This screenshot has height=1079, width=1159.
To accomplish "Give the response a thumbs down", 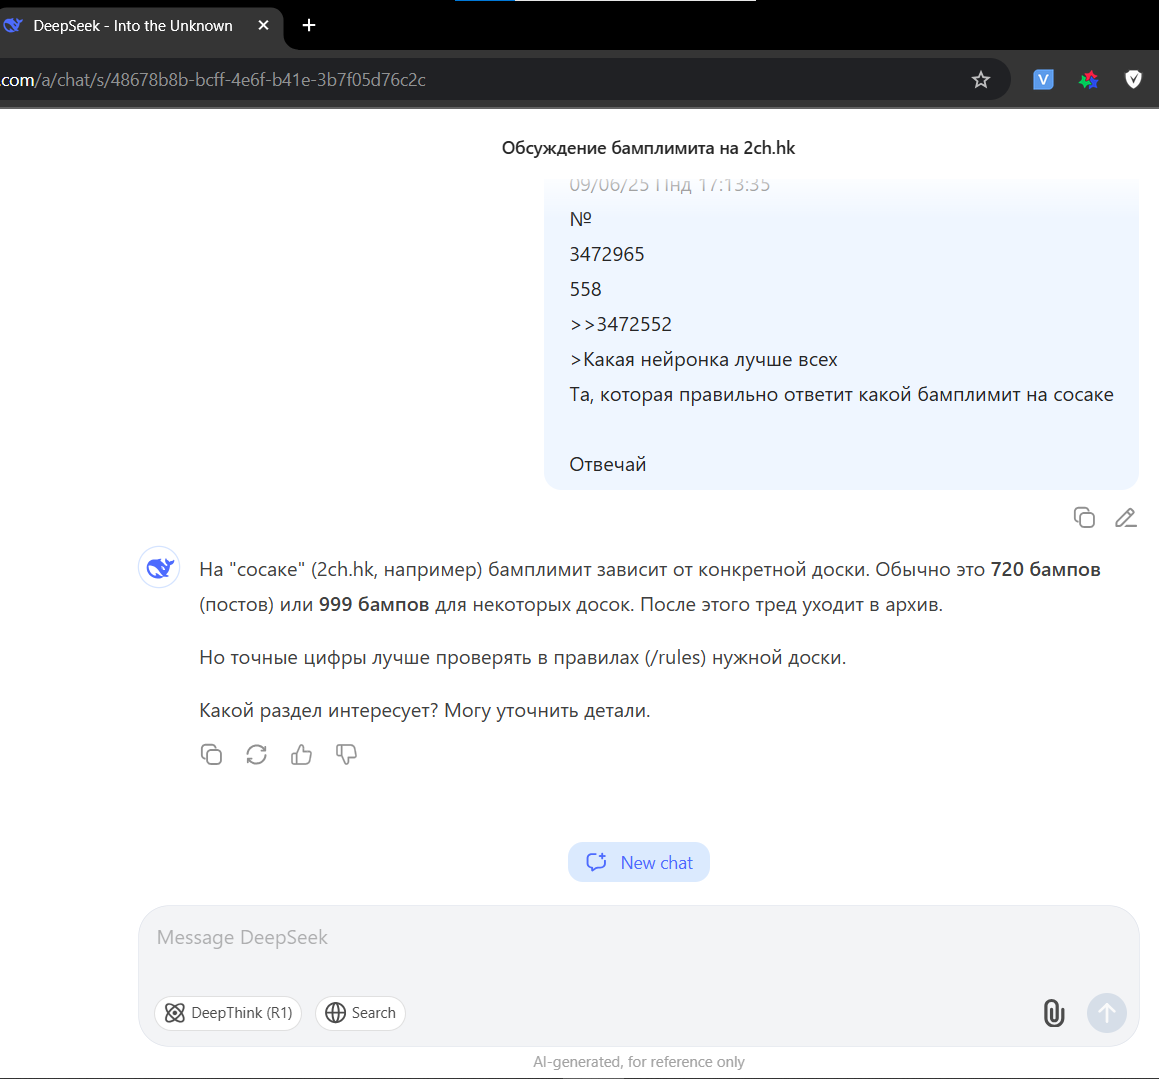I will tap(346, 755).
